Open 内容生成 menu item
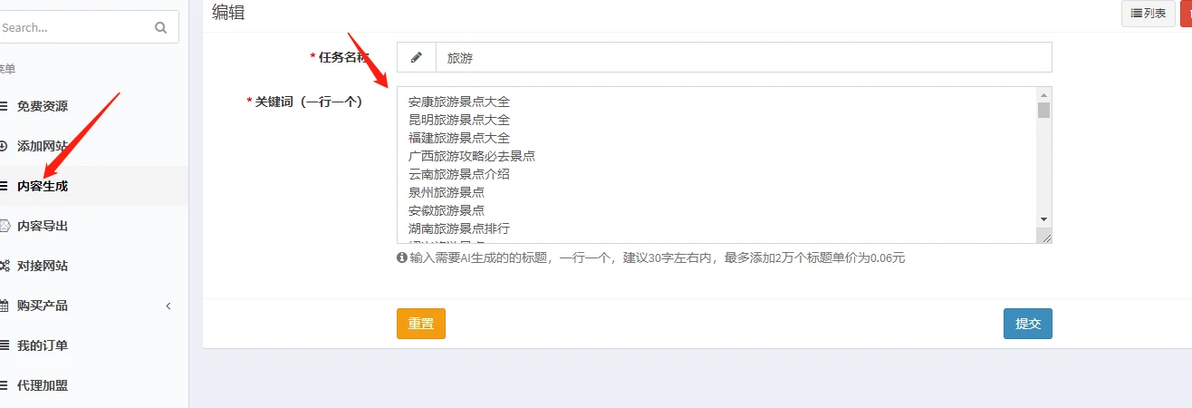The width and height of the screenshot is (1192, 408). (42, 186)
